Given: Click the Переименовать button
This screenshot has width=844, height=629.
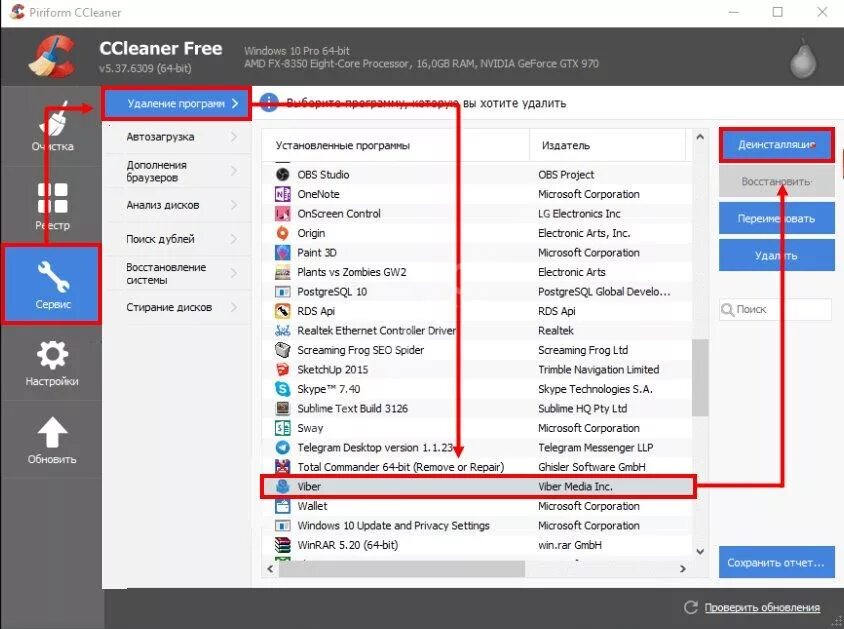Looking at the screenshot, I should pyautogui.click(x=777, y=218).
